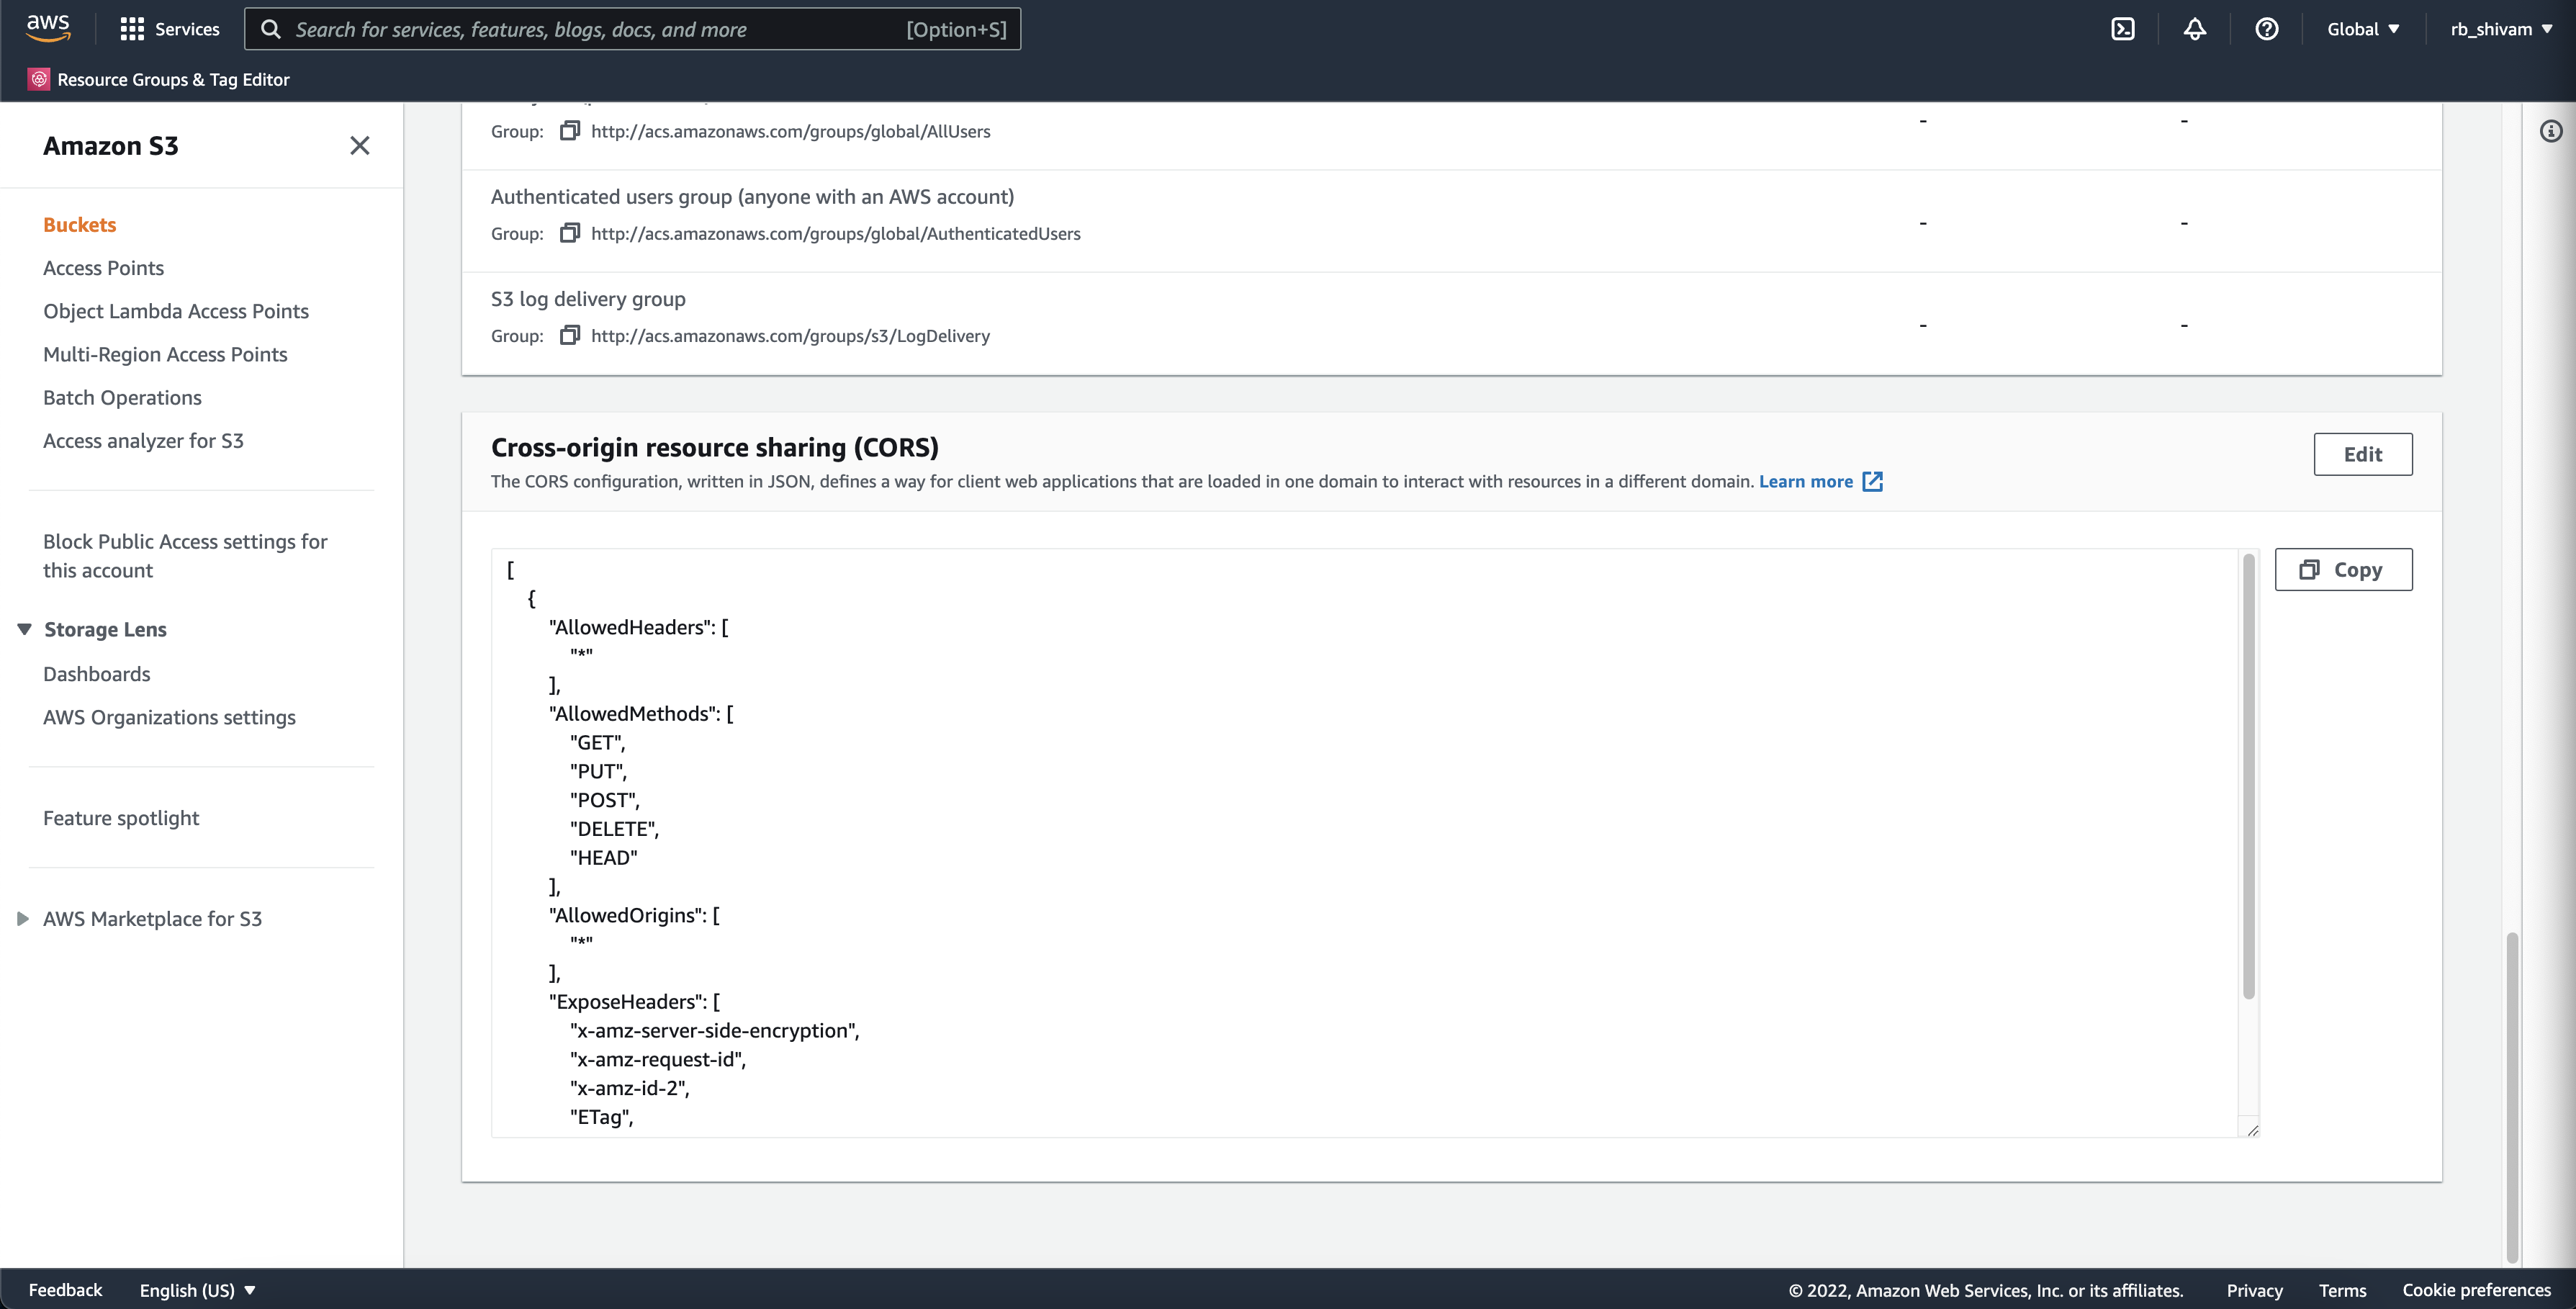The height and width of the screenshot is (1309, 2576).
Task: Open the Privacy link
Action: coord(2254,1290)
